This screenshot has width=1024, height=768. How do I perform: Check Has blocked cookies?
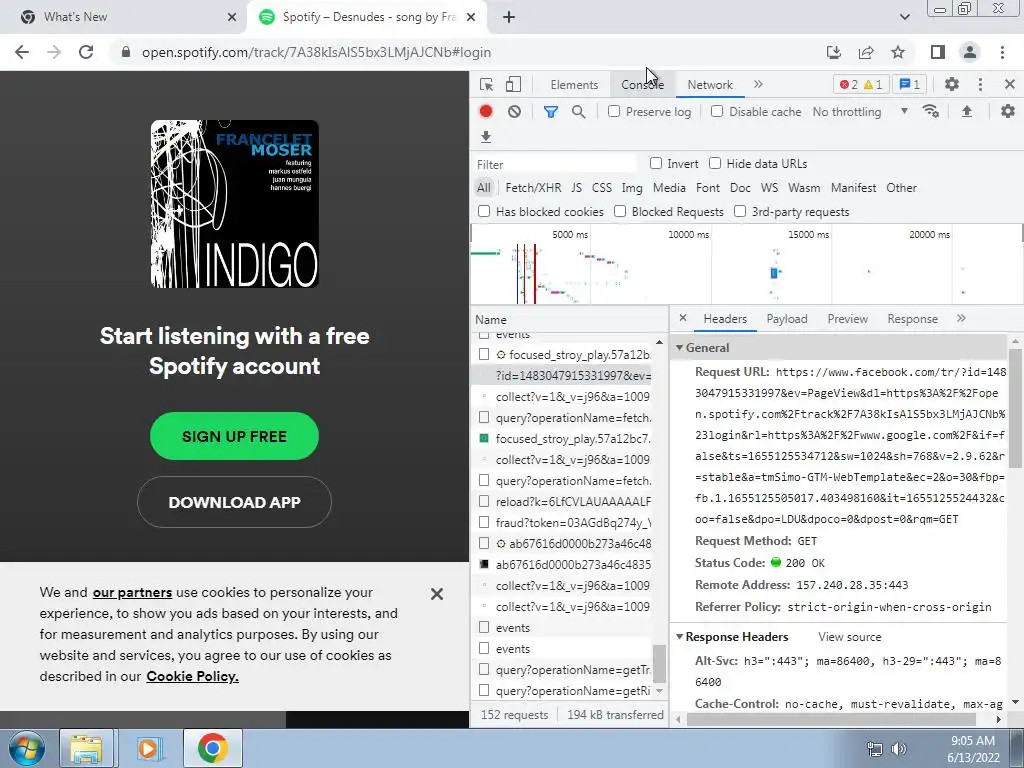(x=484, y=211)
